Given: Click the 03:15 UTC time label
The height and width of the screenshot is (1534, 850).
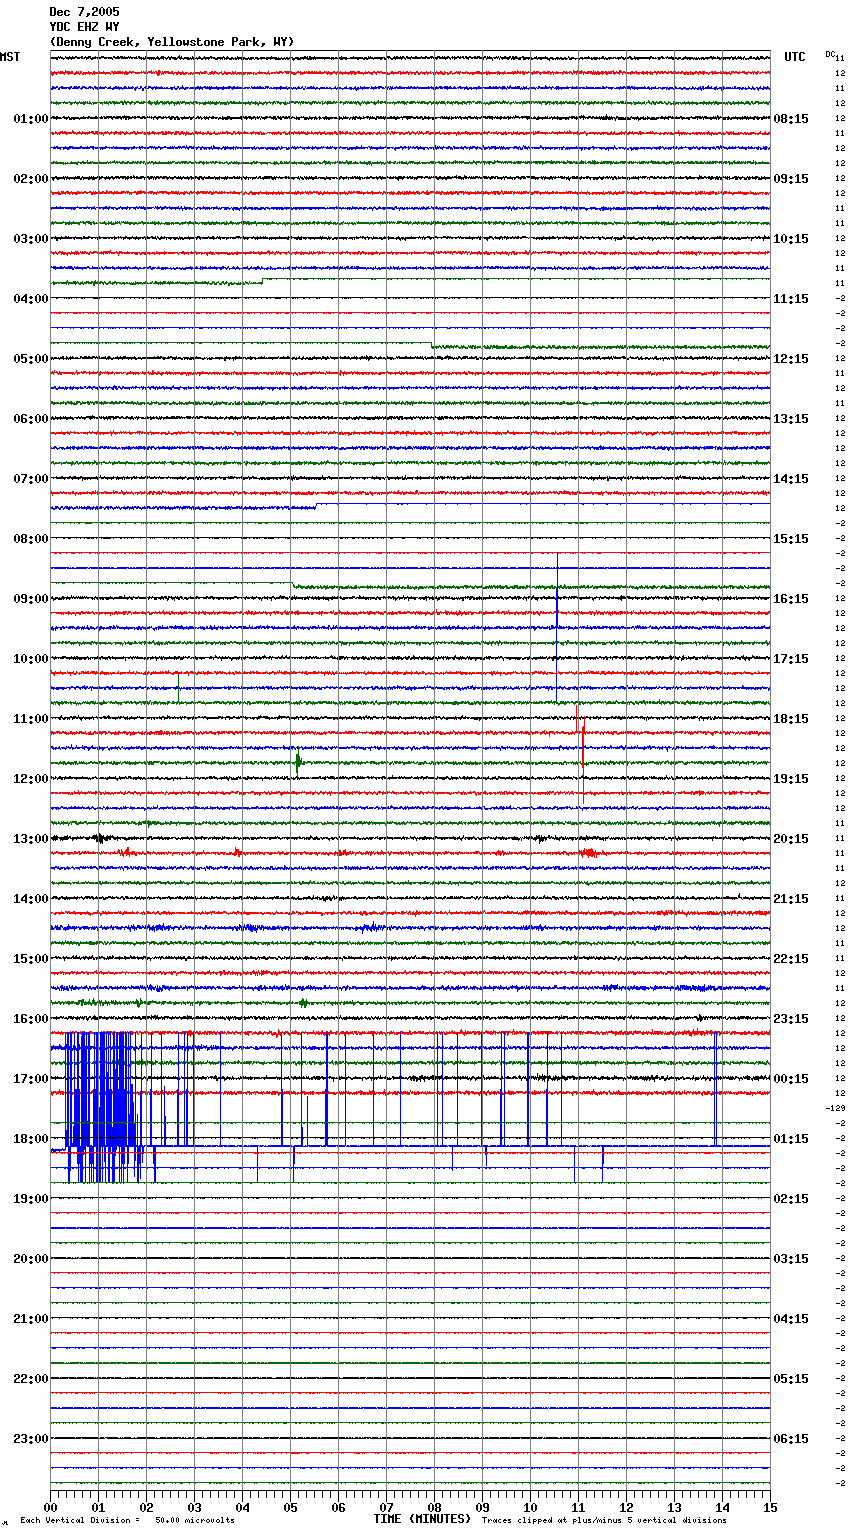Looking at the screenshot, I should pyautogui.click(x=791, y=1259).
